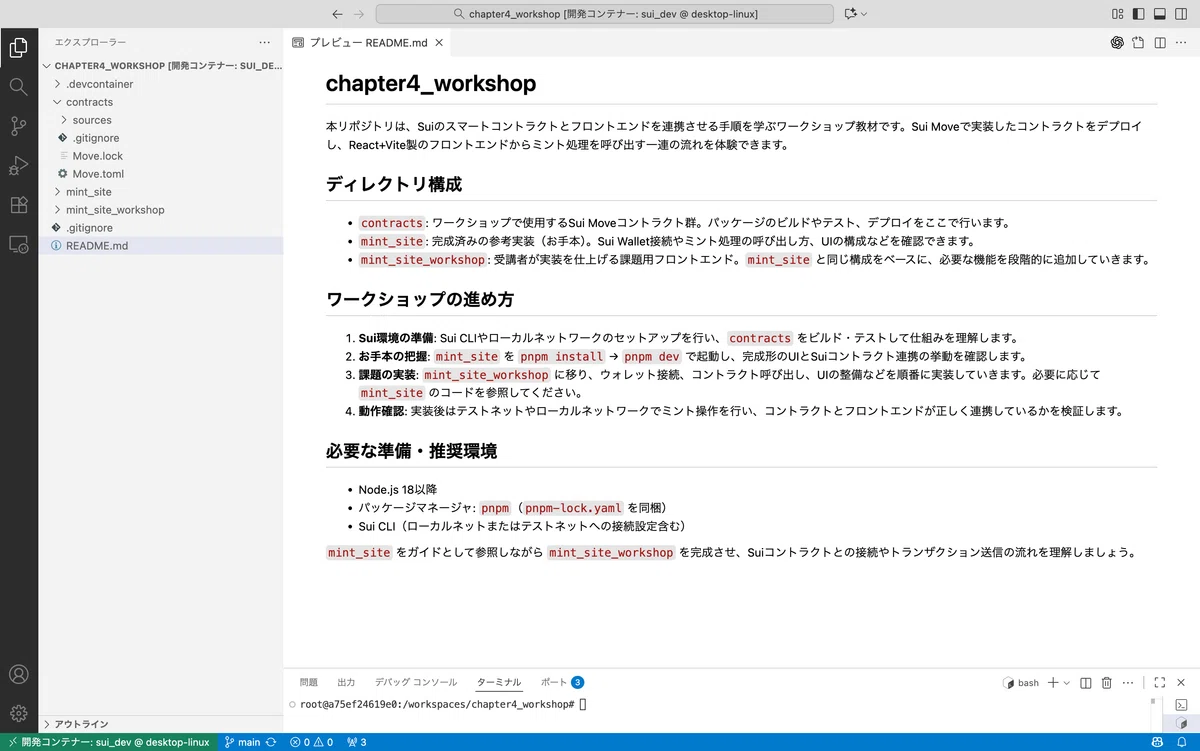This screenshot has width=1200, height=751.
Task: Open notifications bell in status bar
Action: 1182,742
